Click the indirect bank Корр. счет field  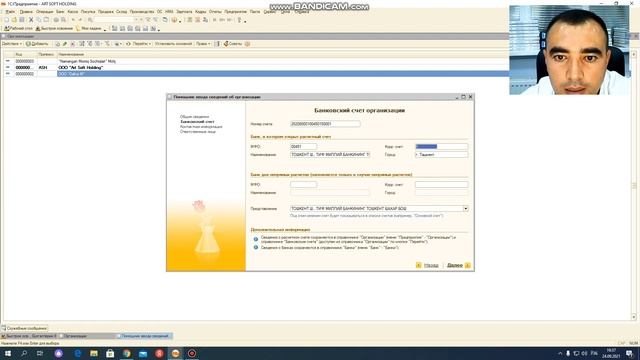442,184
